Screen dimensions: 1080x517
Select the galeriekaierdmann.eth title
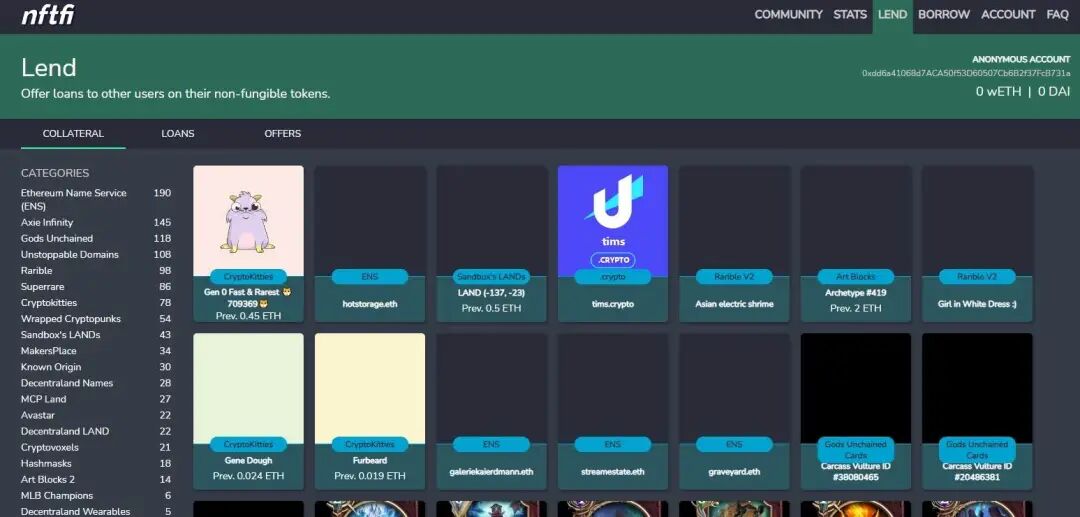click(x=491, y=472)
